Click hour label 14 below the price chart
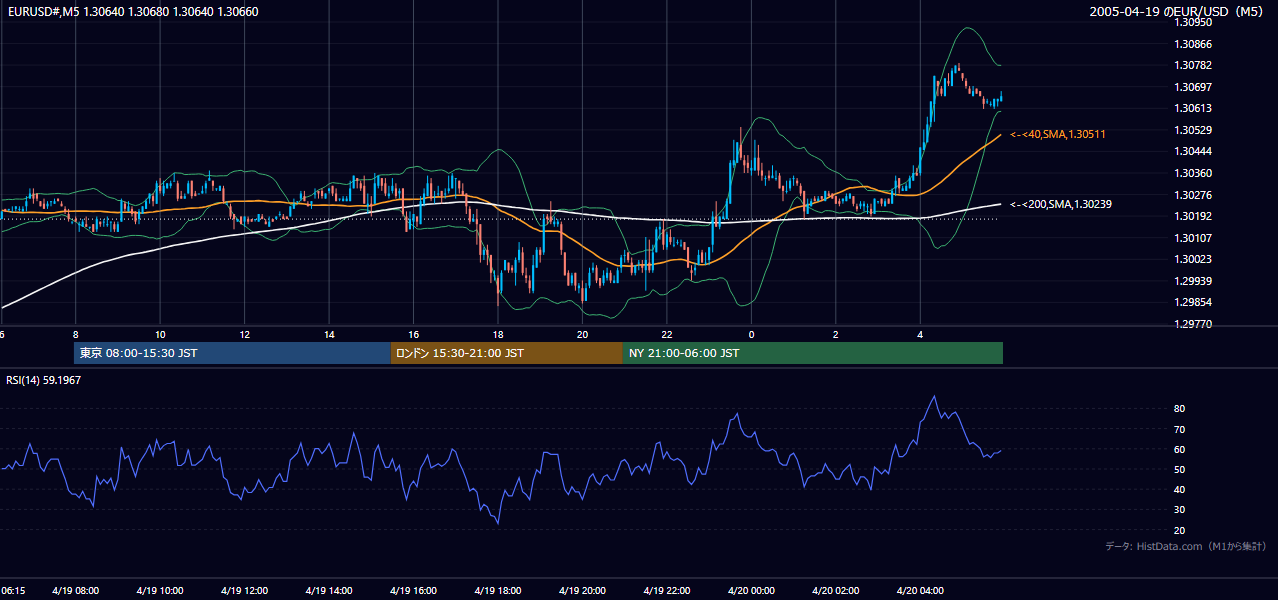 (x=329, y=334)
